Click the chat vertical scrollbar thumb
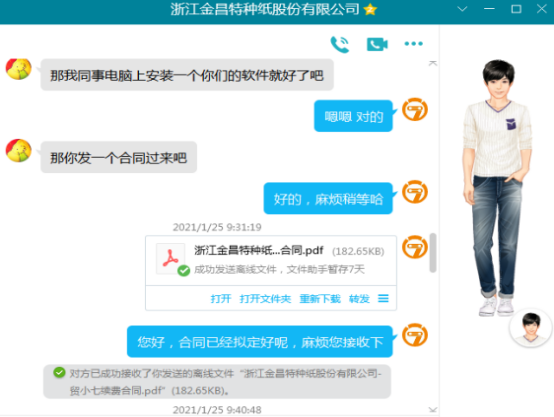The height and width of the screenshot is (417, 554). click(x=433, y=253)
